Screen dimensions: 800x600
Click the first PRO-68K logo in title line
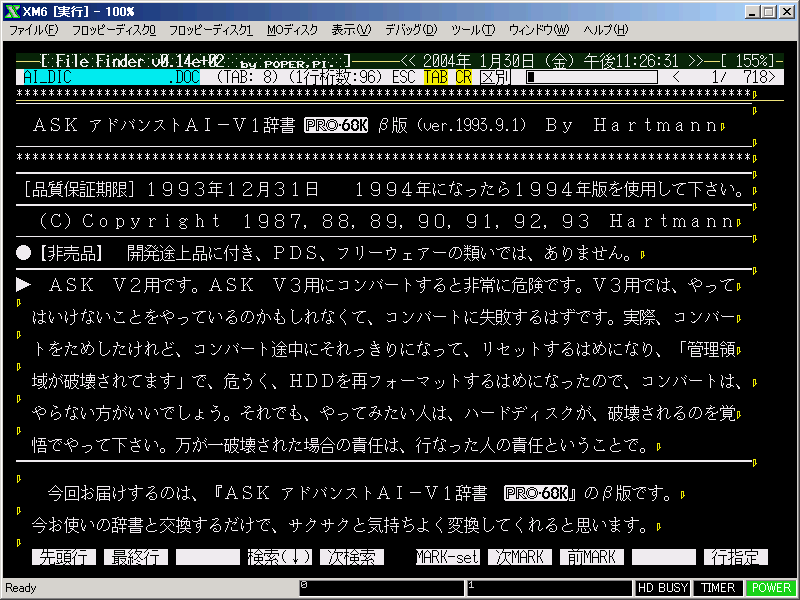pos(336,125)
